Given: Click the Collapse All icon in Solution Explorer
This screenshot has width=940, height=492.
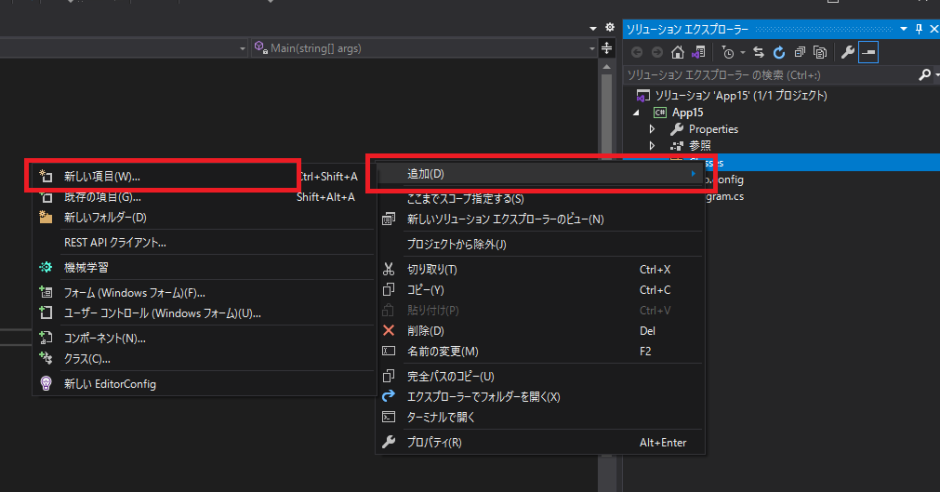Looking at the screenshot, I should [800, 53].
